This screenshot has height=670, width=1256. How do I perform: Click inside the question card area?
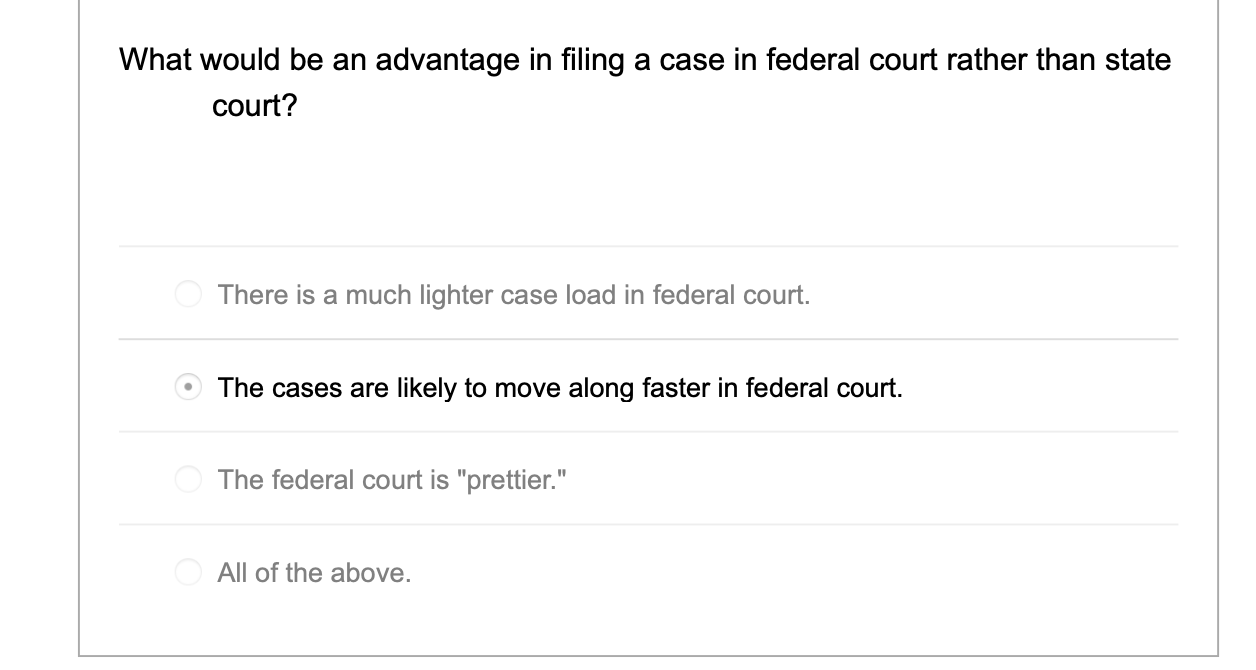coord(646,180)
